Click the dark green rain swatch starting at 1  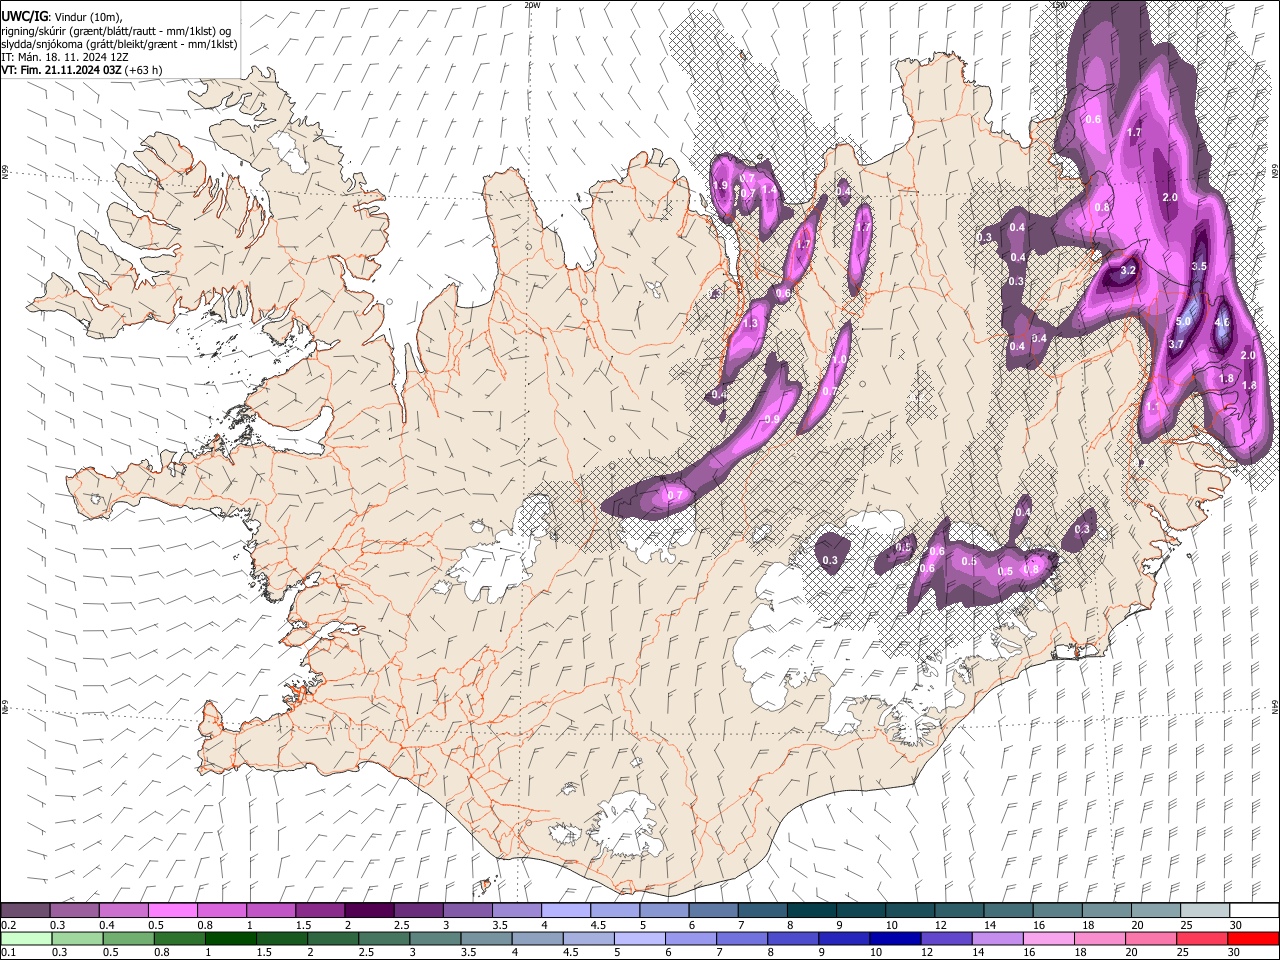(231, 938)
